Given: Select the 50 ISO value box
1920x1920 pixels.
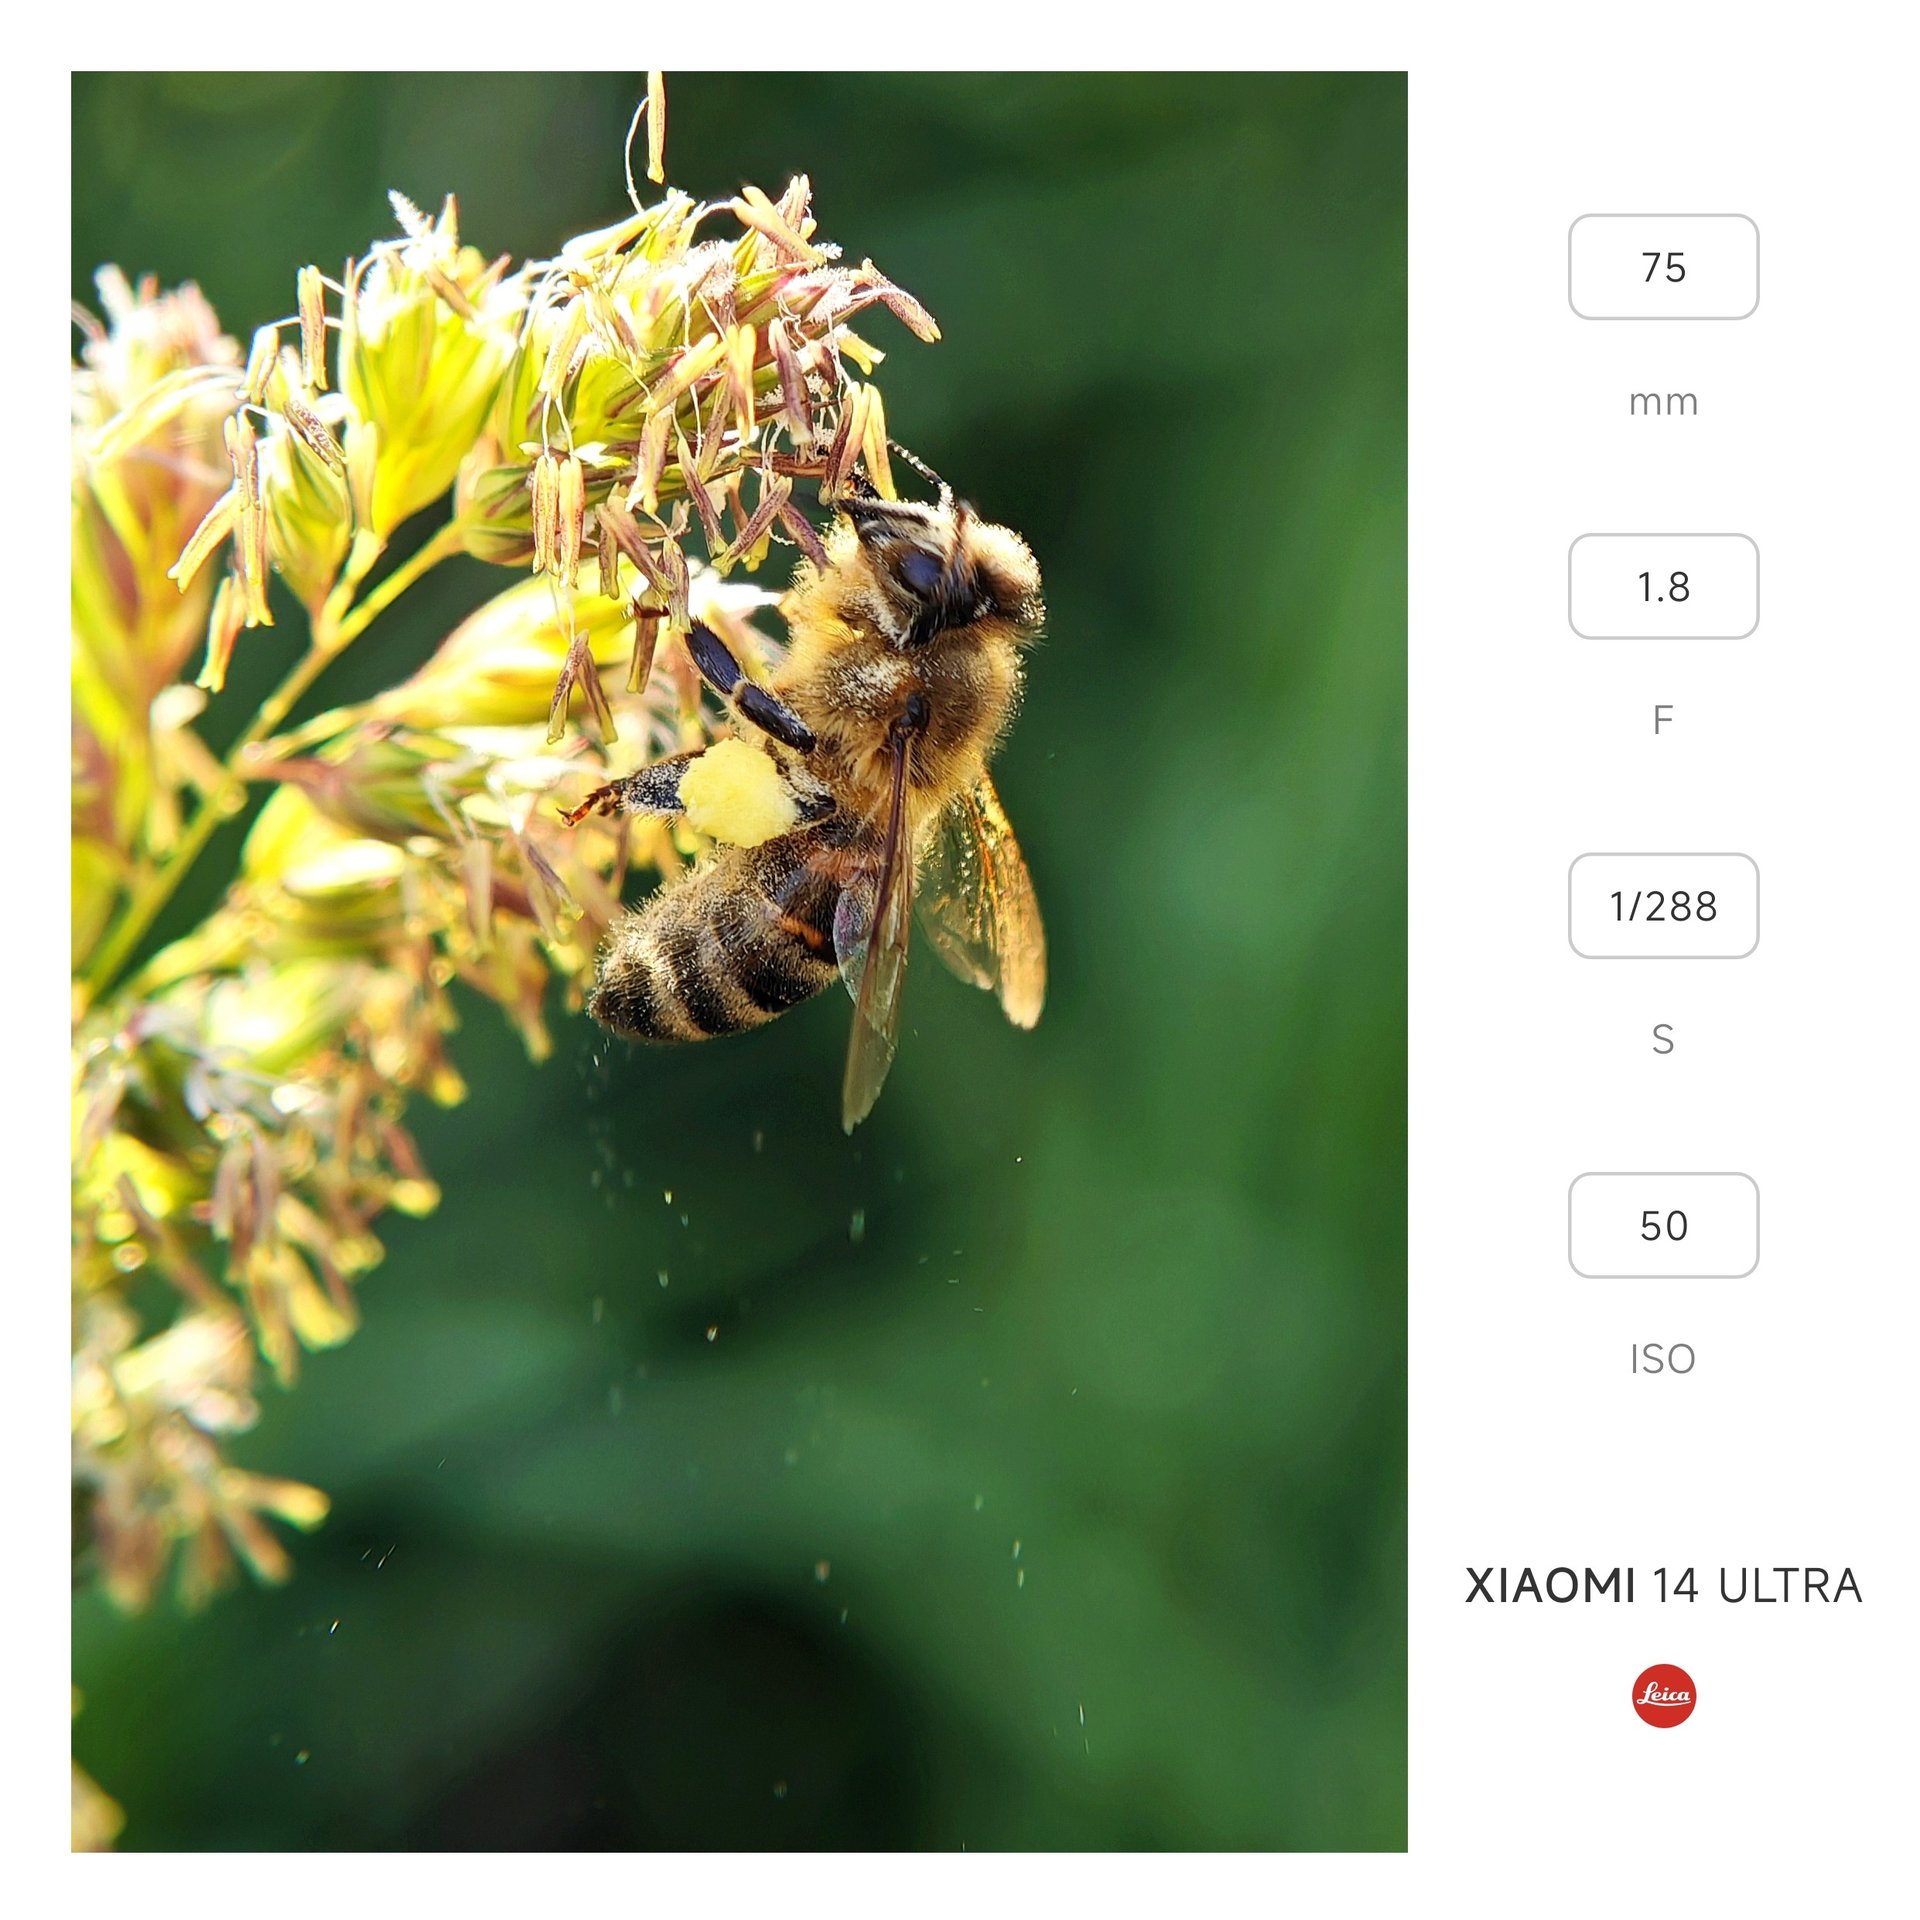Looking at the screenshot, I should (1663, 1225).
